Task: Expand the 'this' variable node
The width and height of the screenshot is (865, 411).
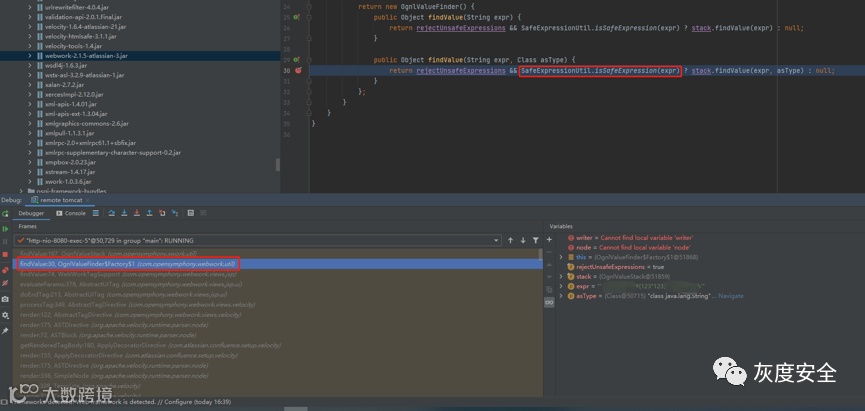Action: click(x=562, y=258)
